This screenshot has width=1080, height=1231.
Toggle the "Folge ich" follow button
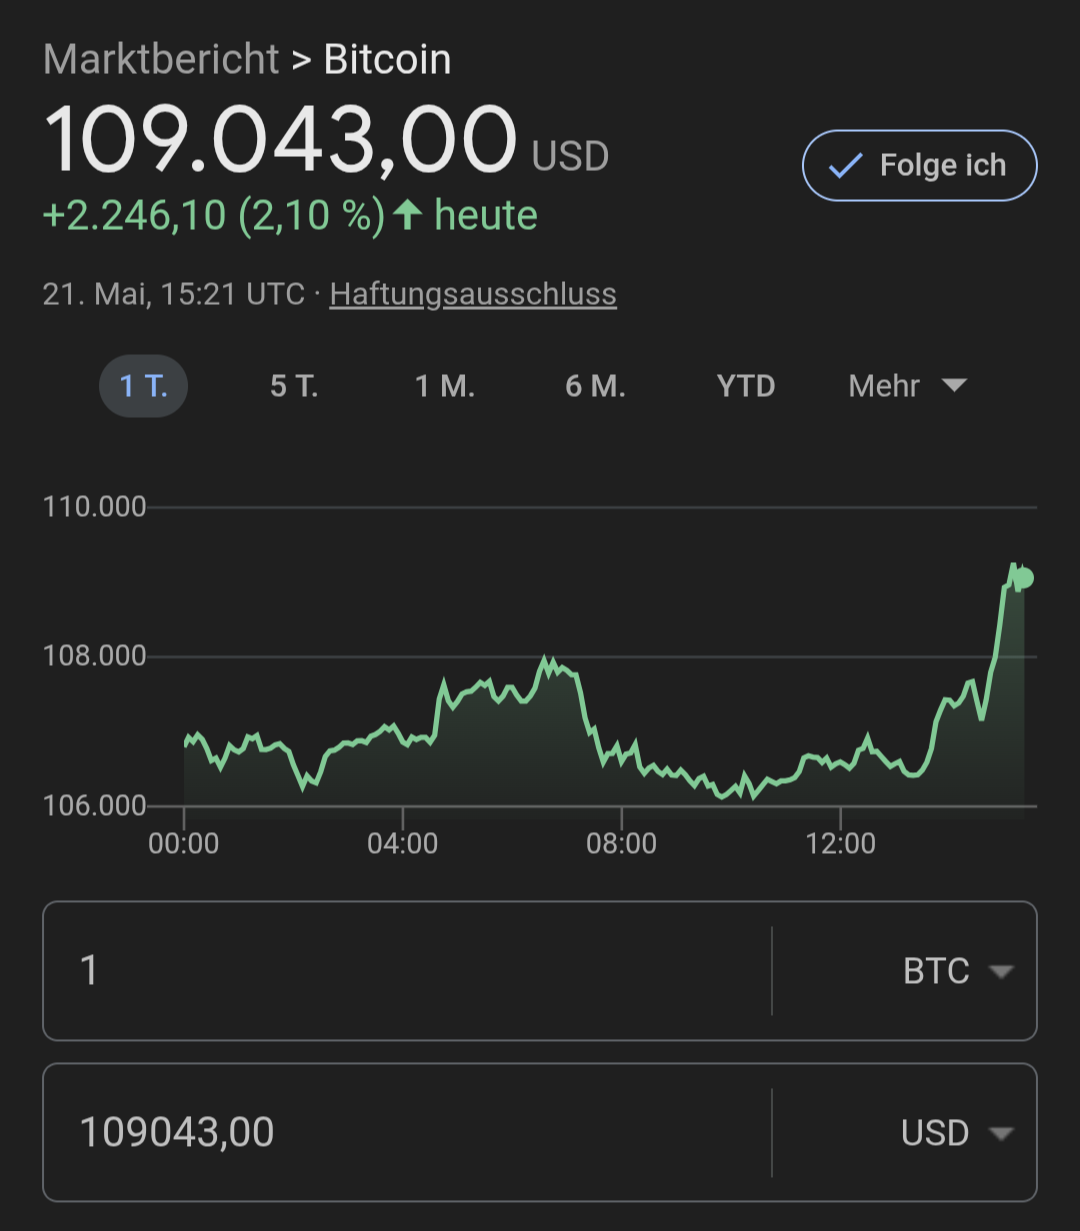click(x=919, y=166)
